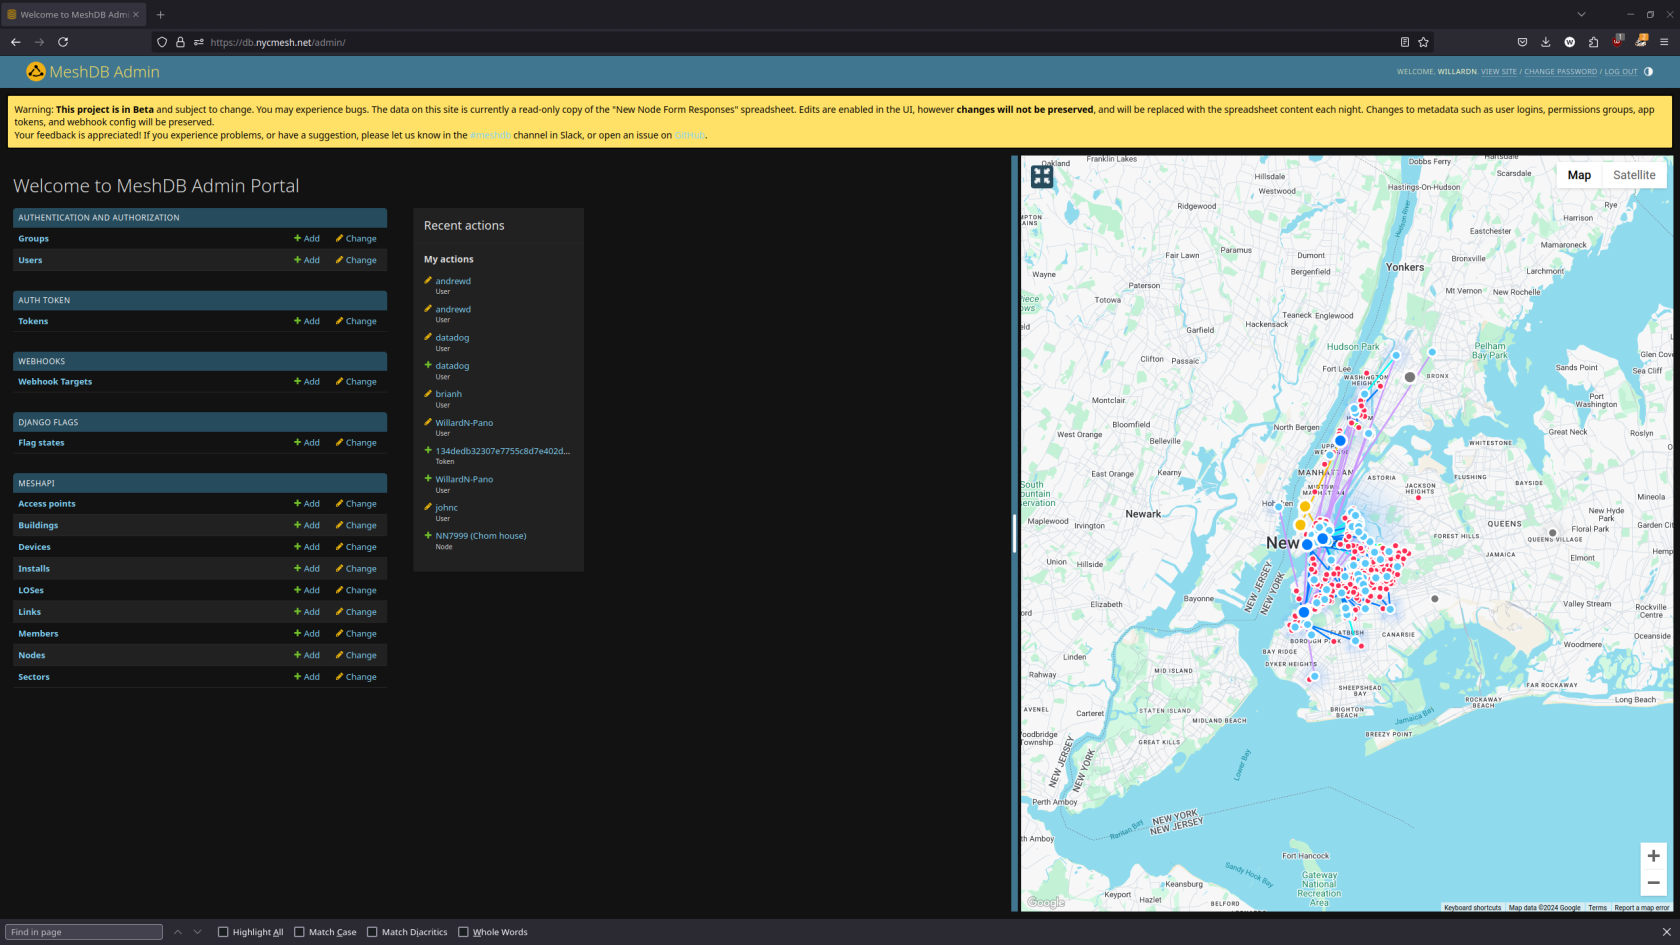
Task: Open Save to Pocket icon
Action: click(x=1522, y=42)
